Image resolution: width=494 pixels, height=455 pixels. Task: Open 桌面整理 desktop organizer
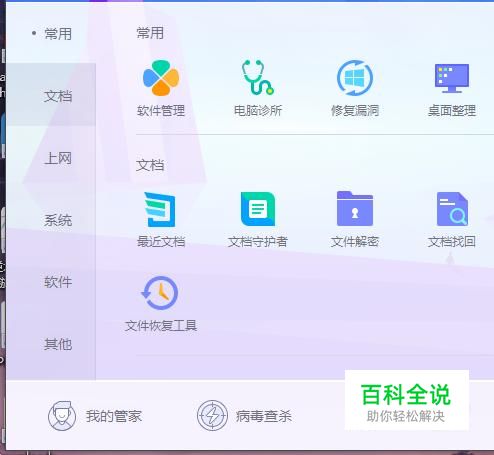452,79
